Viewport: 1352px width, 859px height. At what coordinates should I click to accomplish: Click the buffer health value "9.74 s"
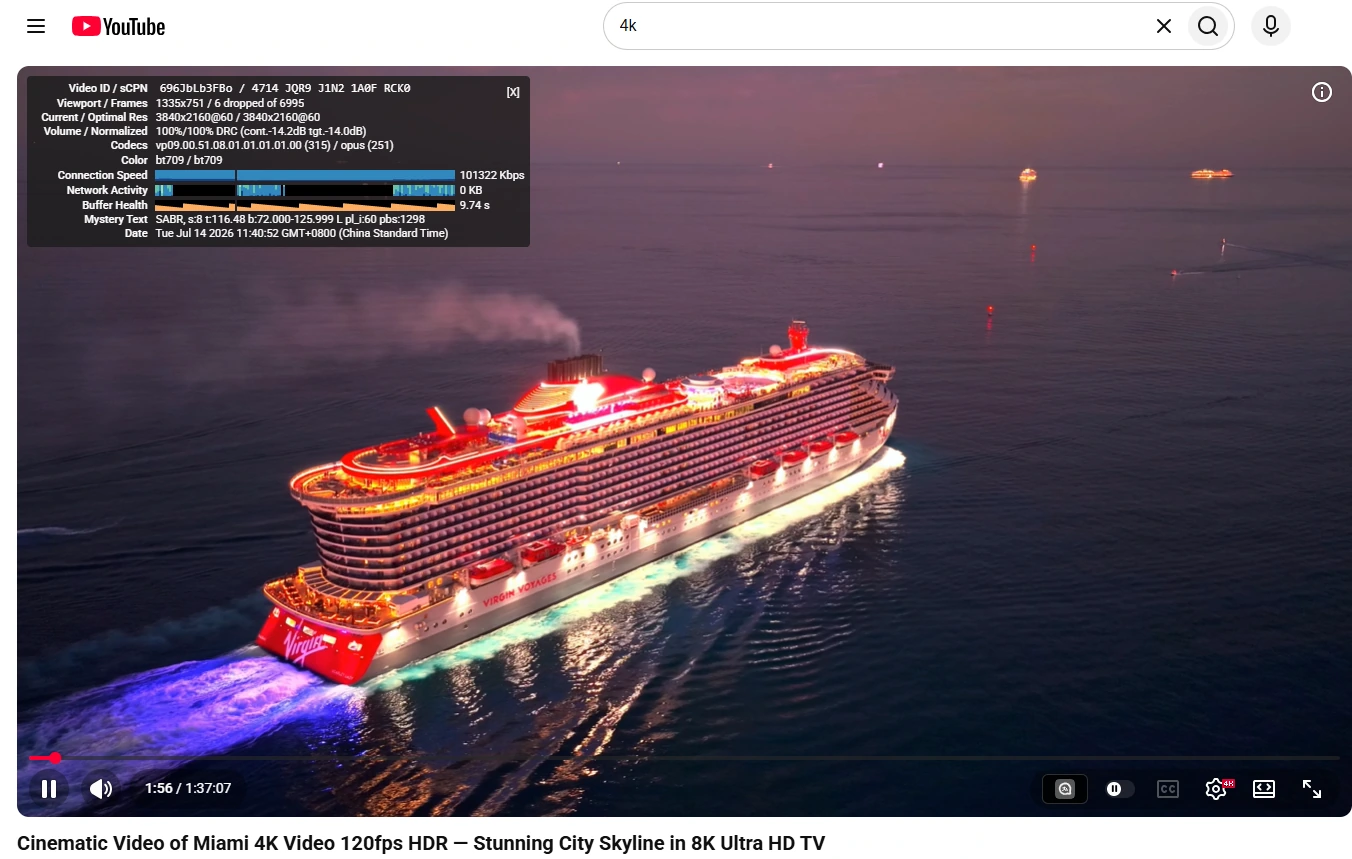click(x=475, y=205)
